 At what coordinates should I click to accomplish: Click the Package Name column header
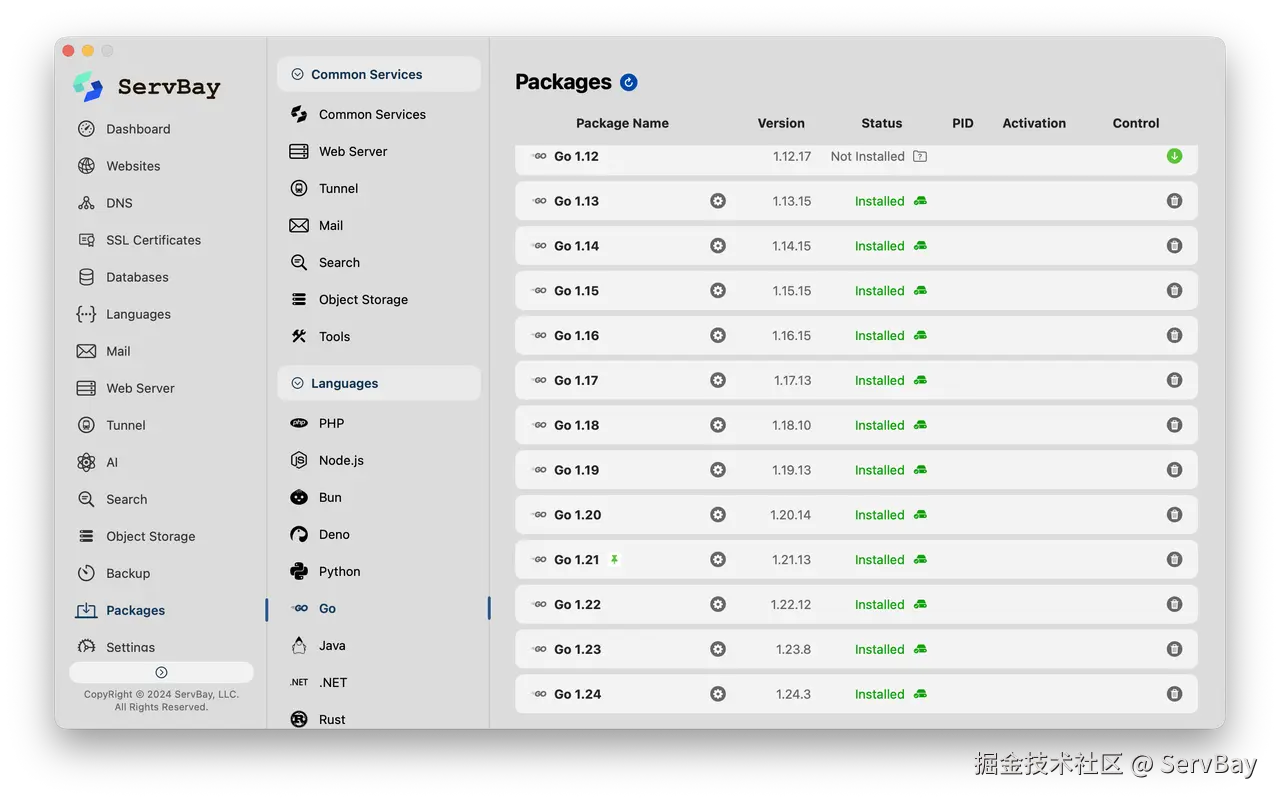pos(622,123)
